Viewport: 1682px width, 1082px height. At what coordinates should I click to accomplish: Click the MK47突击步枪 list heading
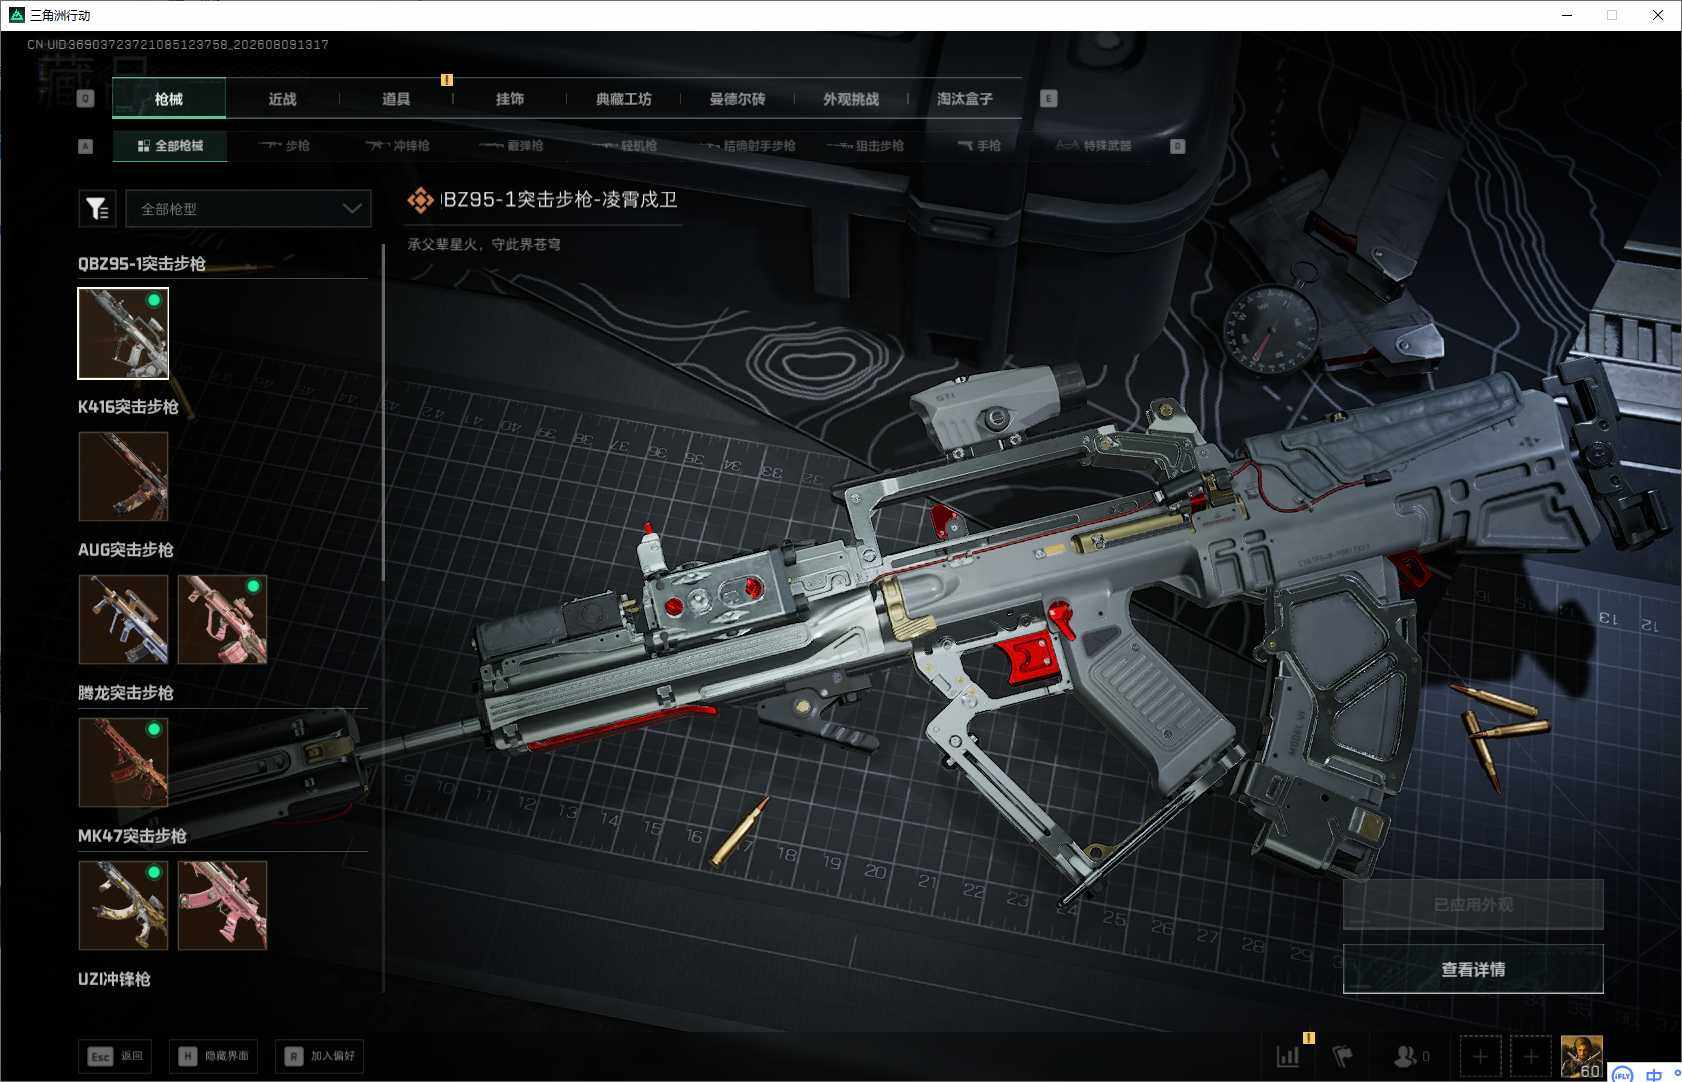click(x=132, y=835)
